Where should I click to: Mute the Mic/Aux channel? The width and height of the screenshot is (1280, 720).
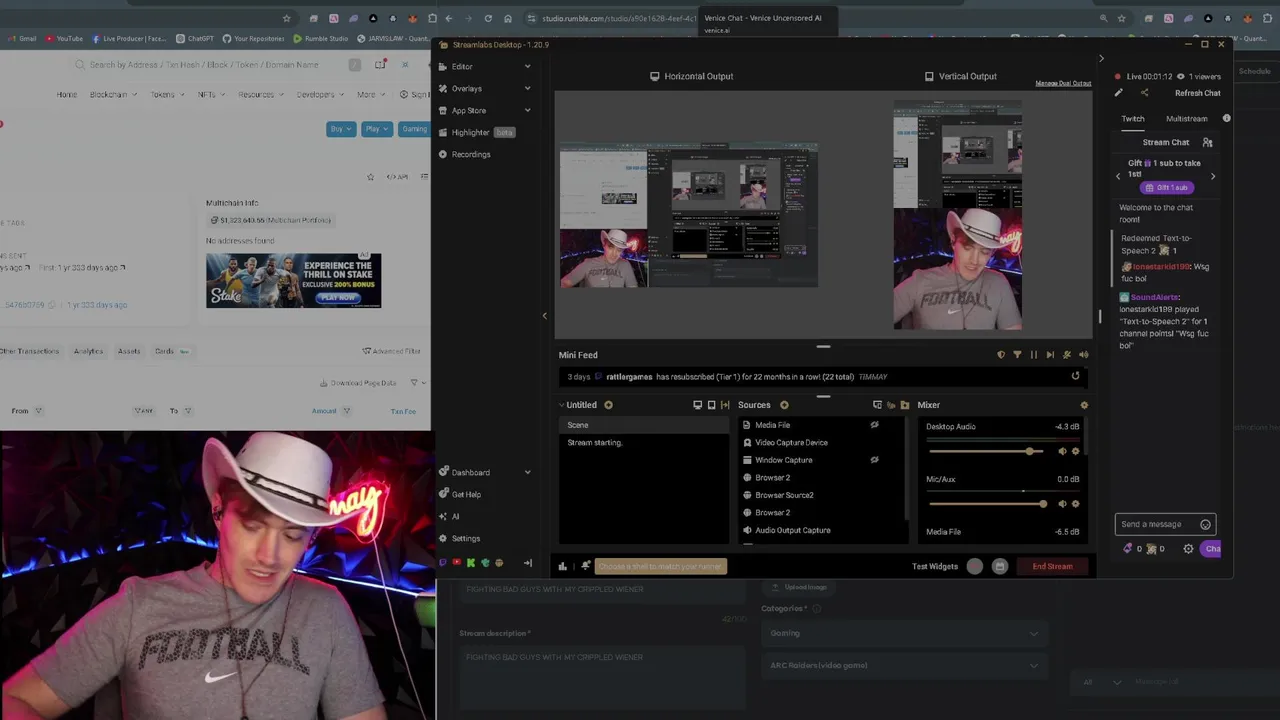[1062, 503]
